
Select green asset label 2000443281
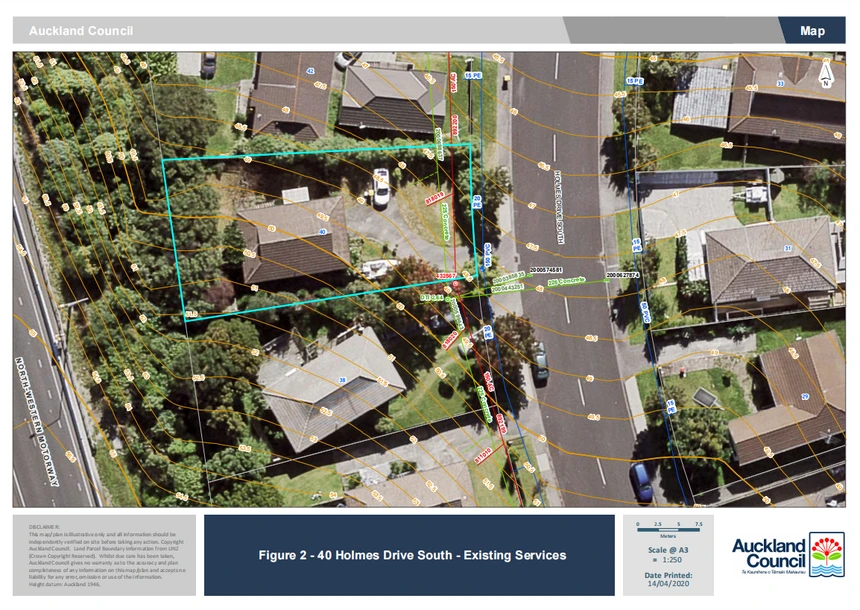coord(507,288)
